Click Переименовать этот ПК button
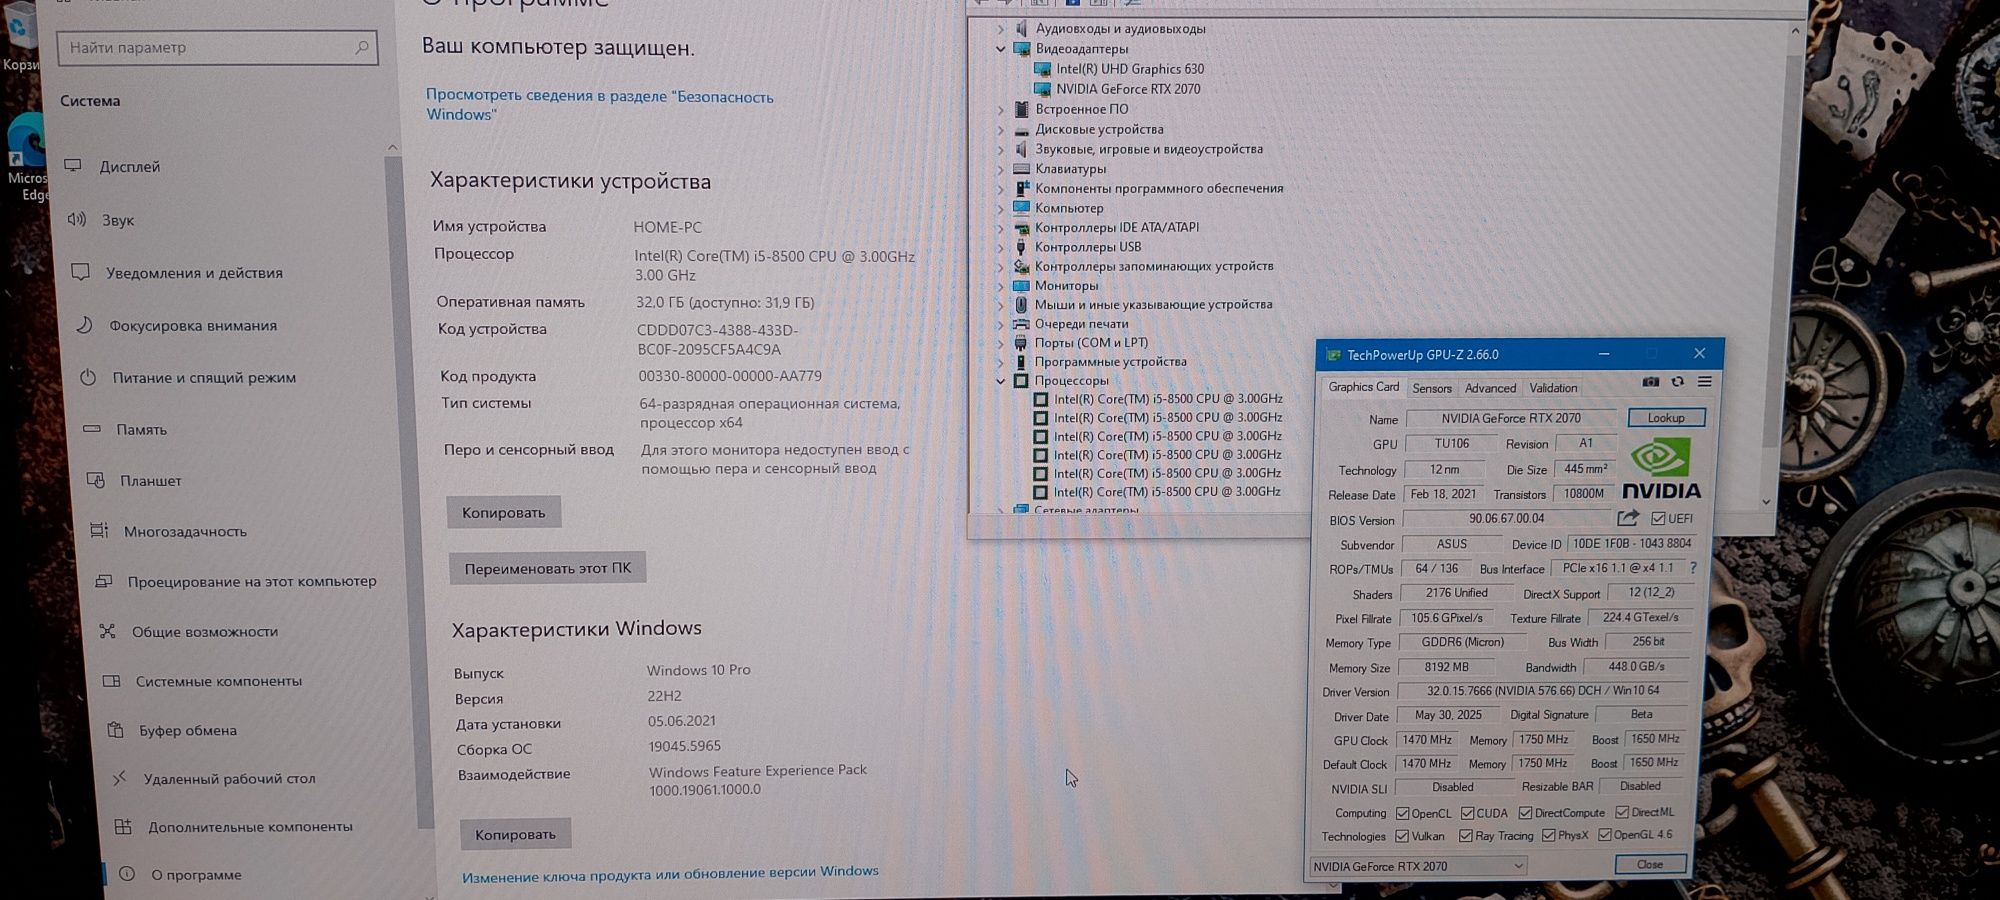2000x900 pixels. coord(548,568)
